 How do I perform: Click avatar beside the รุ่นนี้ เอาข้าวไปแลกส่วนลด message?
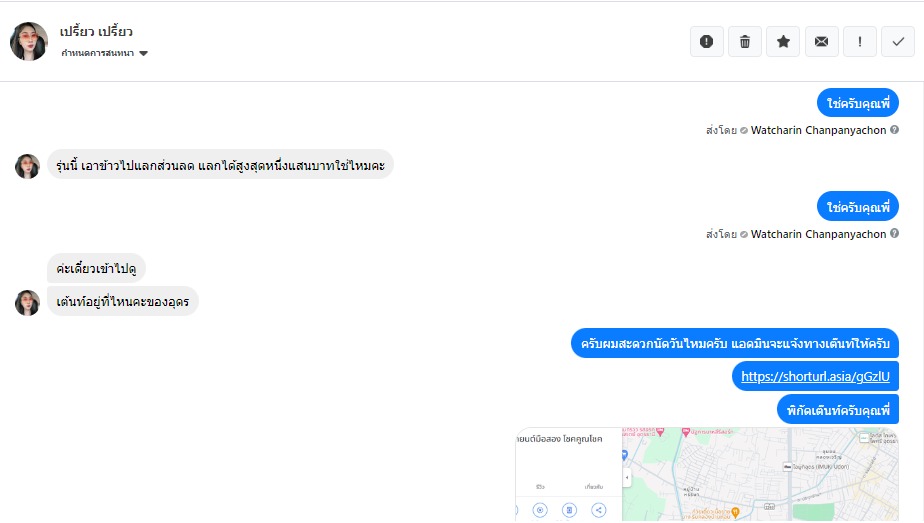(28, 166)
